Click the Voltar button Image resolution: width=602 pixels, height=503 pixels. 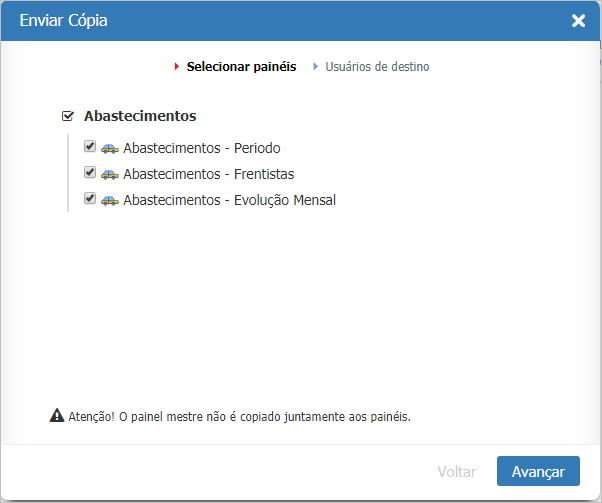coord(457,472)
